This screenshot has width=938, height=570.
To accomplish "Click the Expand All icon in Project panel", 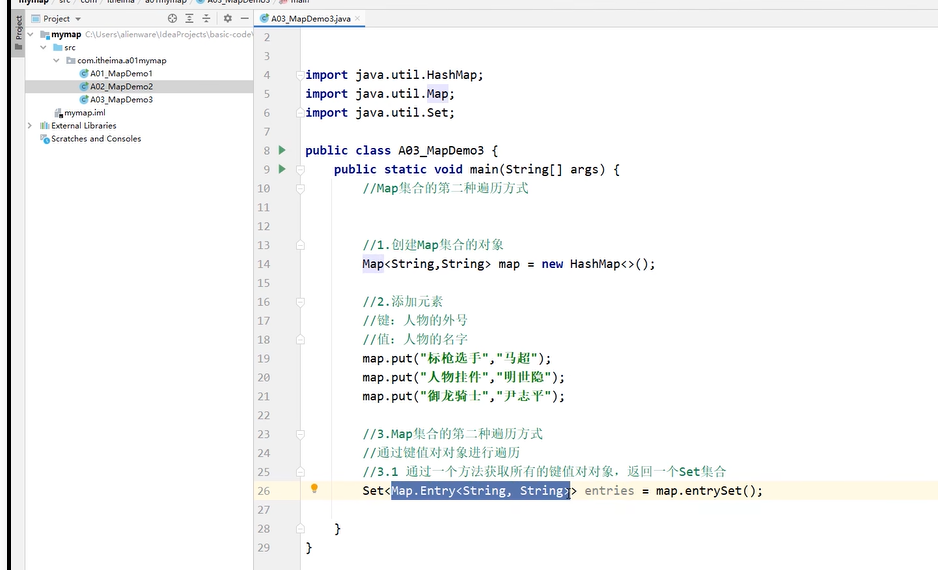I will pos(189,19).
